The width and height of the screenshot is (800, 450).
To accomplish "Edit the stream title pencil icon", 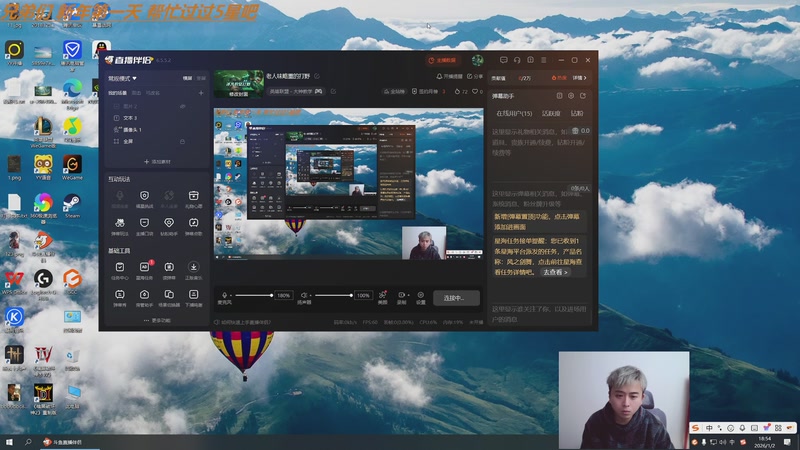I will [317, 76].
